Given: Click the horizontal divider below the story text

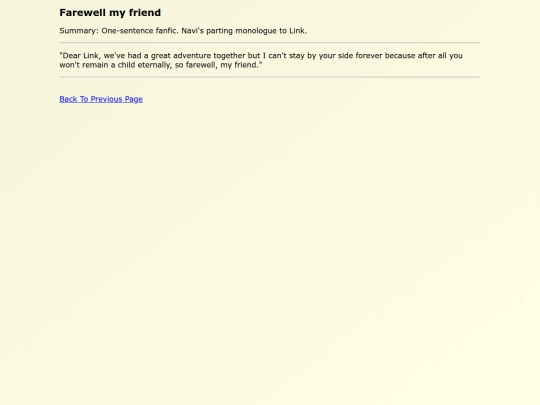Looking at the screenshot, I should (270, 77).
